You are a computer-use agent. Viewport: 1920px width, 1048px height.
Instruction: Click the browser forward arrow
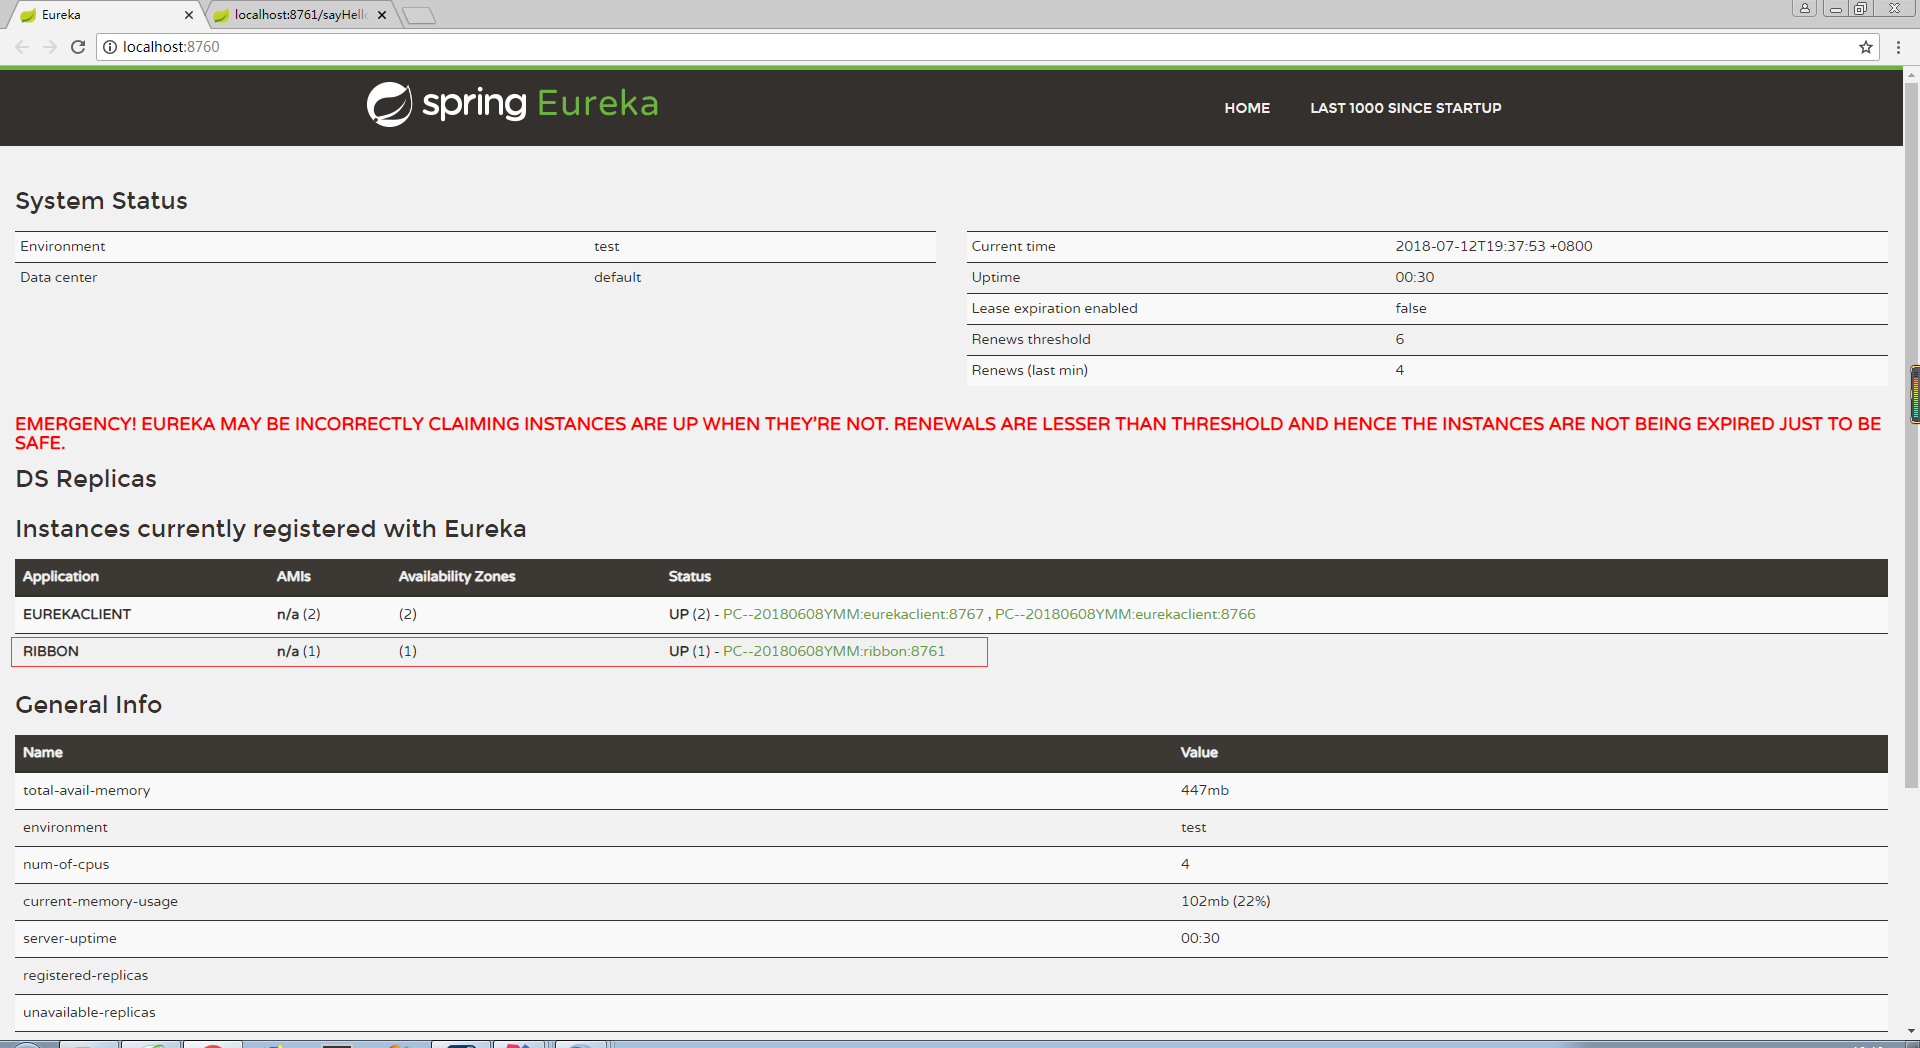tap(50, 47)
